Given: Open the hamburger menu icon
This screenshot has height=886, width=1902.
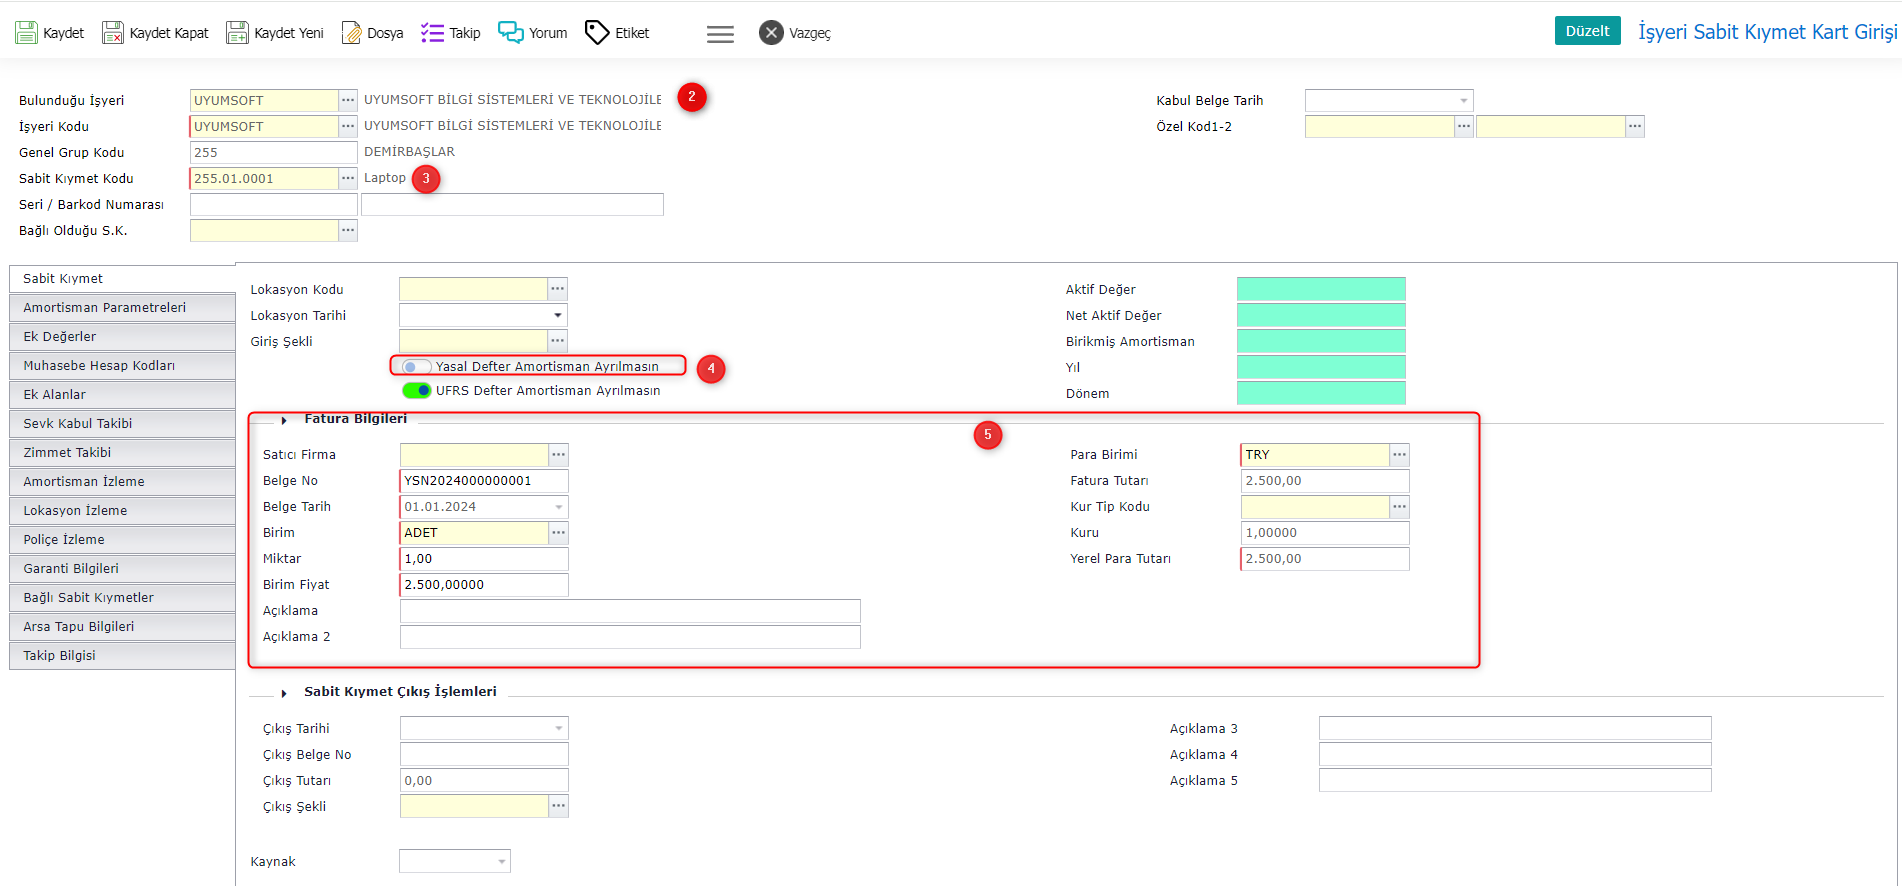Looking at the screenshot, I should coord(720,34).
